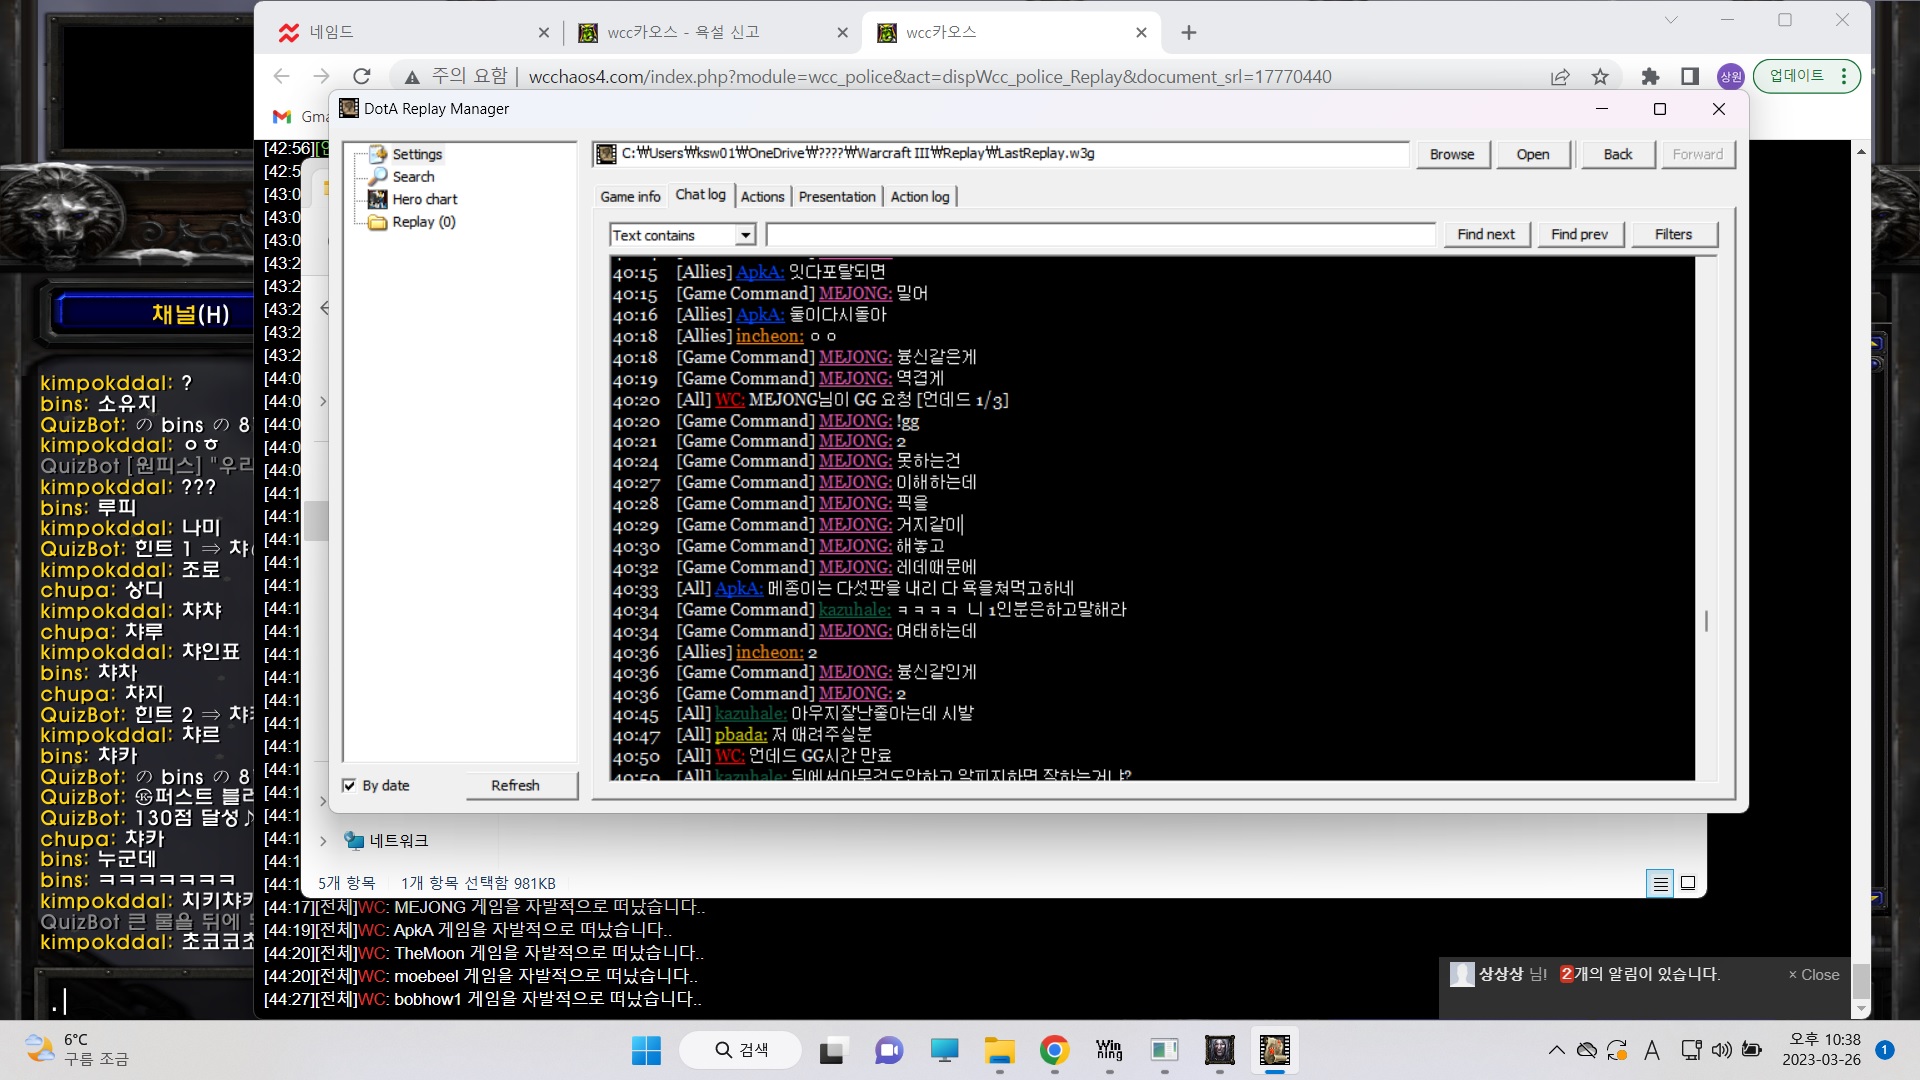Screen dimensions: 1920x1080
Task: Open Chrome from the taskbar
Action: click(x=1054, y=1050)
